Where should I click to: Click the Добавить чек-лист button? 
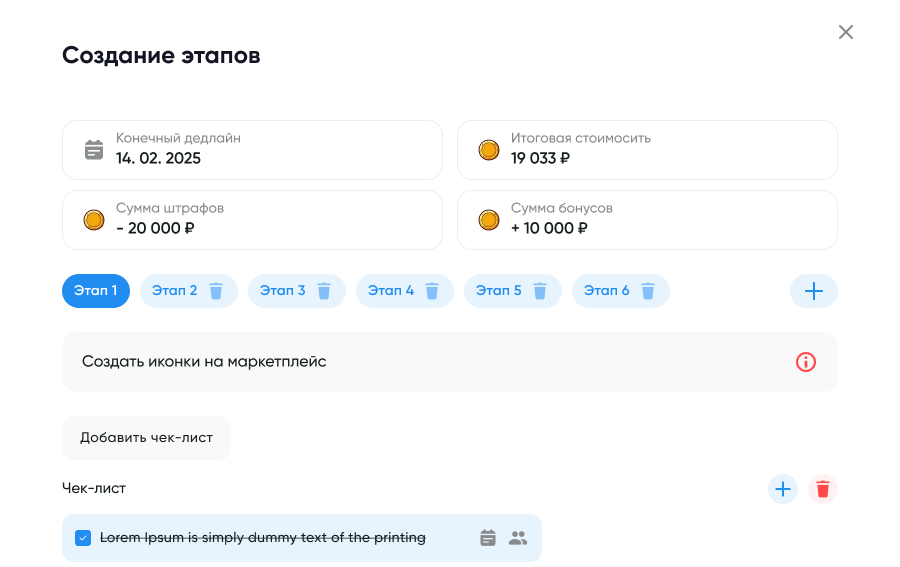click(x=146, y=438)
